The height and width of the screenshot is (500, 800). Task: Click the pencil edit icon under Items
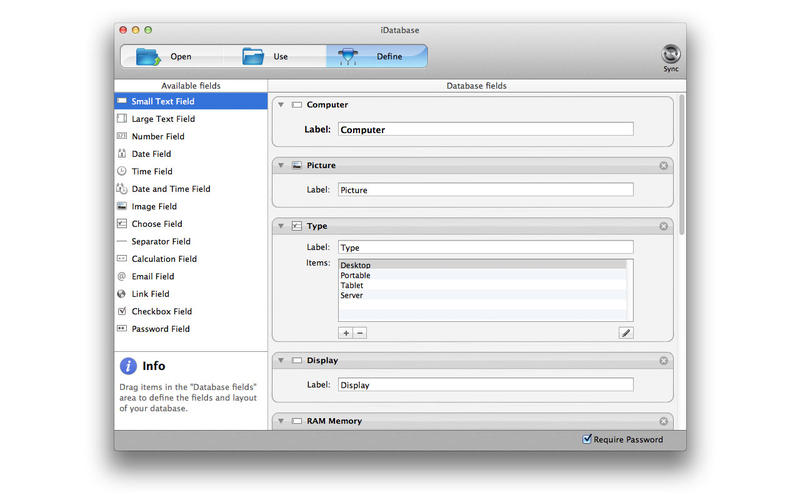626,332
